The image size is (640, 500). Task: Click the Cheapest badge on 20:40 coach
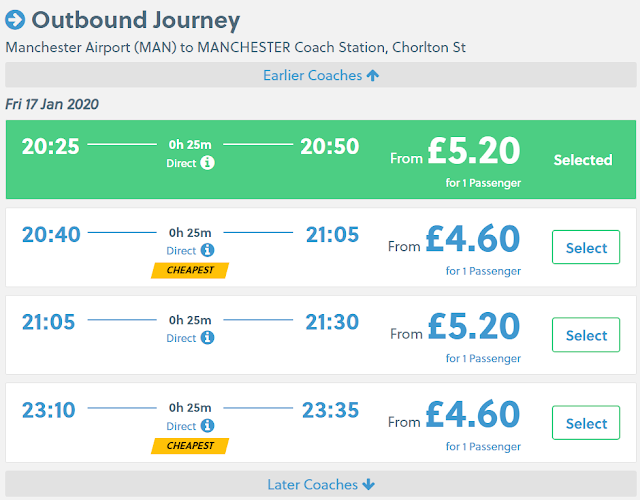(190, 270)
